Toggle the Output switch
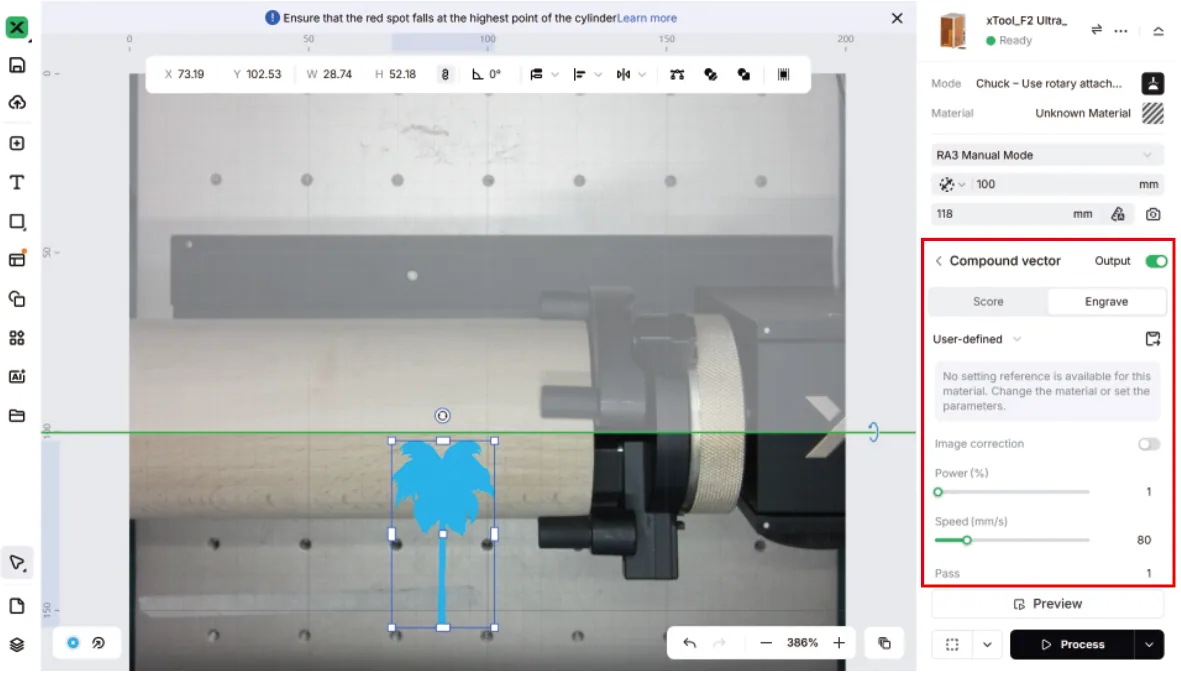Viewport: 1181px width, 673px height. 1156,261
